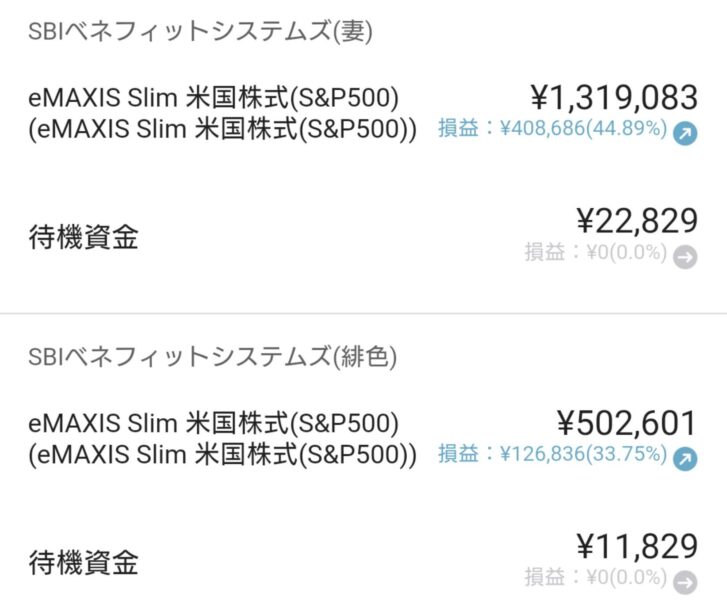Tap the parenthesized eMAXIS Slim subtitle in the 妻 account

coord(222,129)
